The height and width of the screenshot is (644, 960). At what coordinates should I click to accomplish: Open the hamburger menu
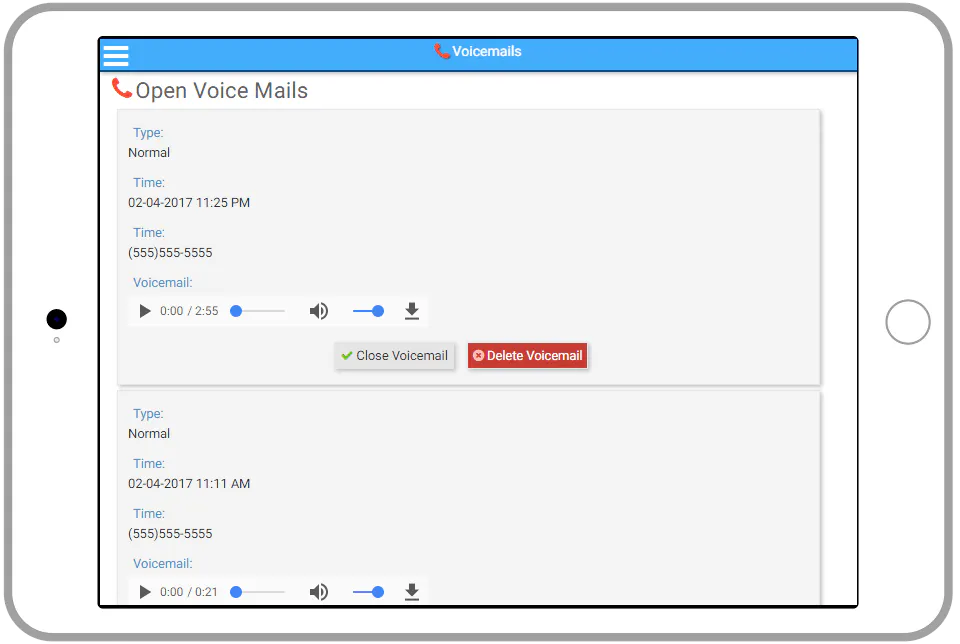pos(116,55)
